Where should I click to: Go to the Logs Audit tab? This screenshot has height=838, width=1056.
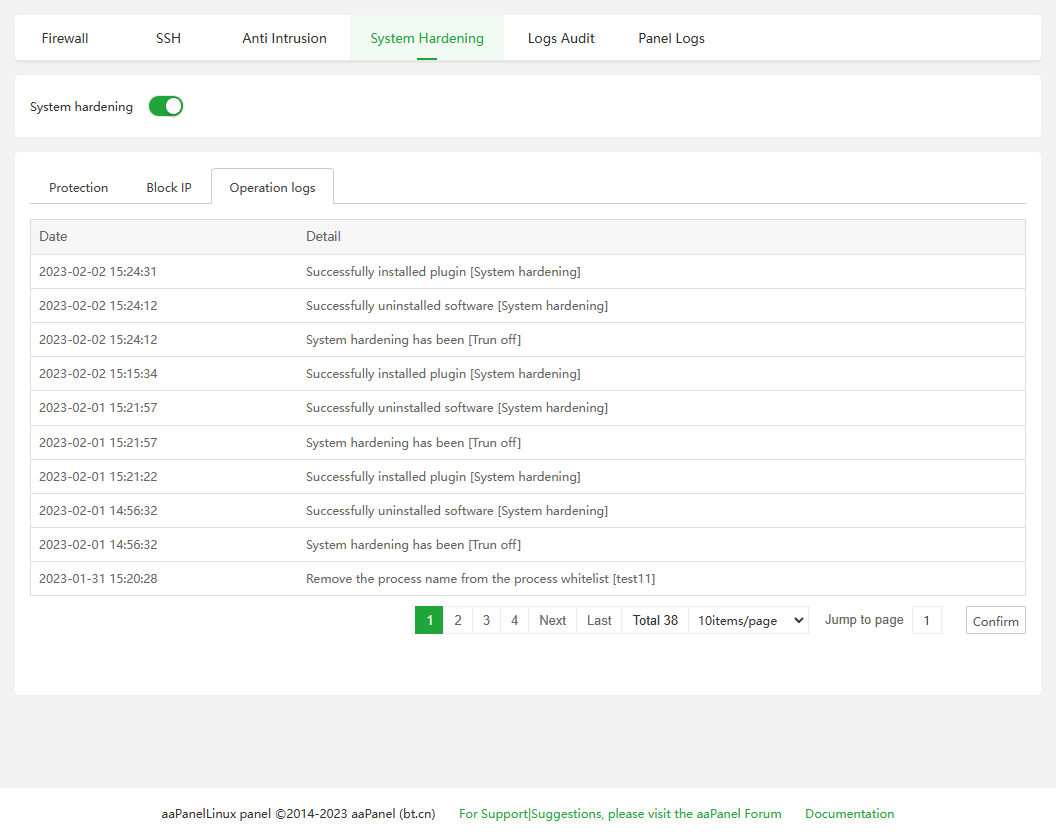[x=561, y=38]
